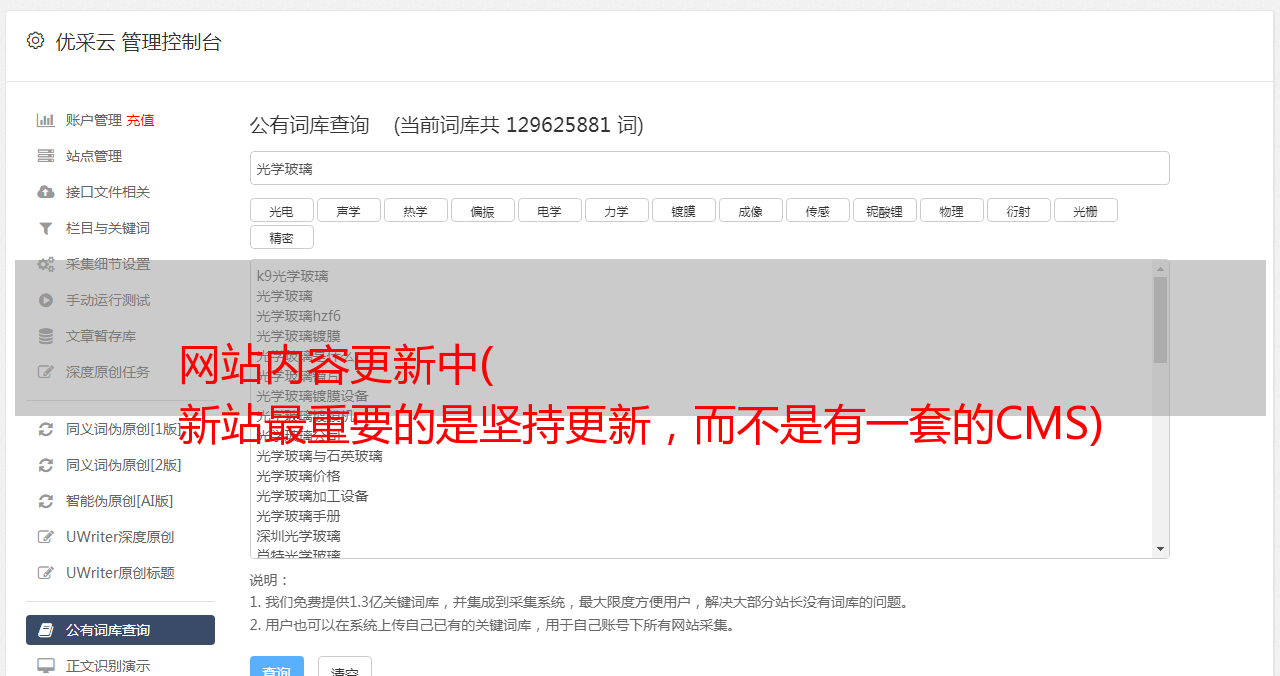Pick the 衍射 tag button
Image resolution: width=1280 pixels, height=676 pixels.
pos(1018,210)
